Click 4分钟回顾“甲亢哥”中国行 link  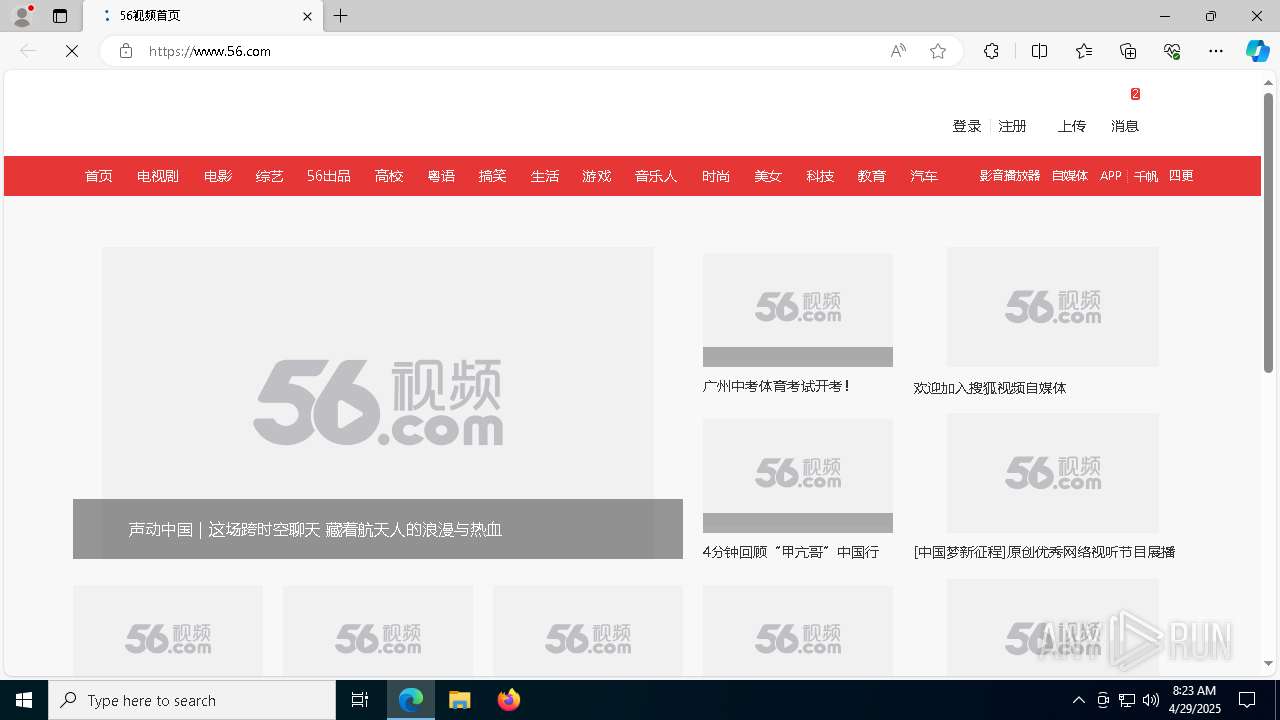point(790,552)
